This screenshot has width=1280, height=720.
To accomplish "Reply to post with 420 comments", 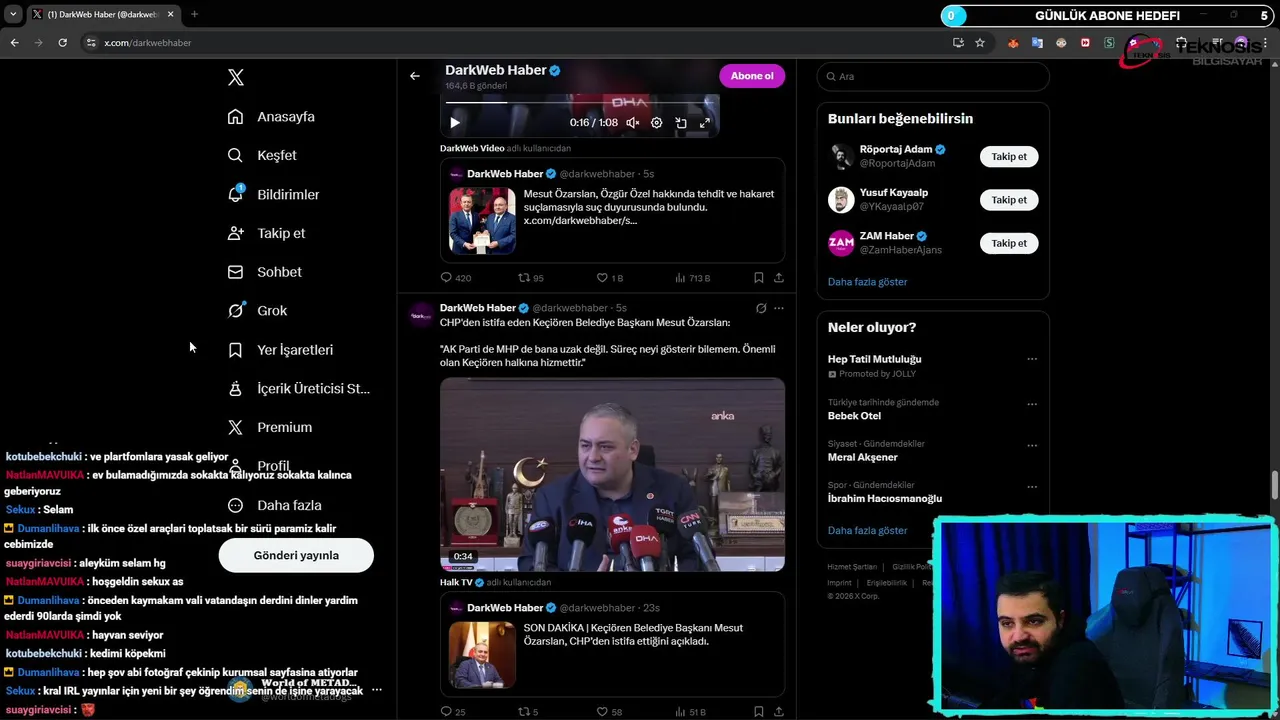I will pos(456,277).
